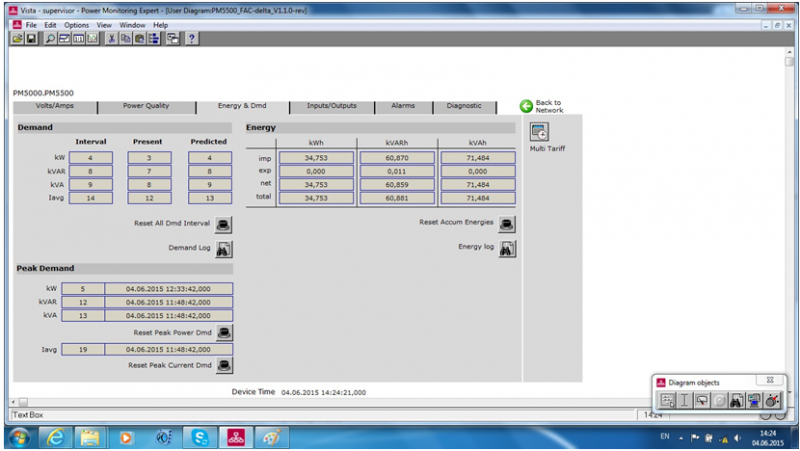Click the Reset Accum Energies icon
Screen dimensions: 800x451
(507, 224)
